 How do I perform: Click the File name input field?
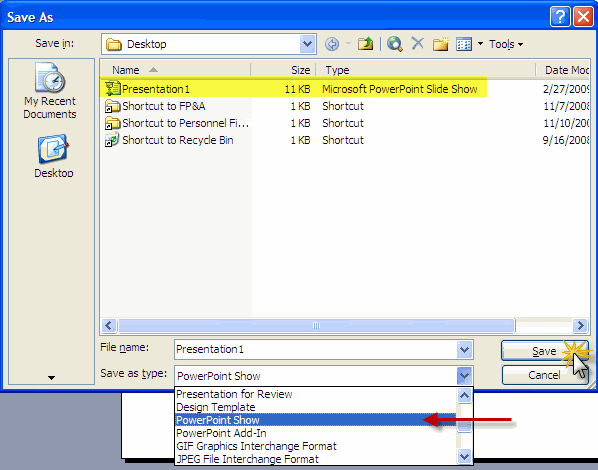coord(316,349)
